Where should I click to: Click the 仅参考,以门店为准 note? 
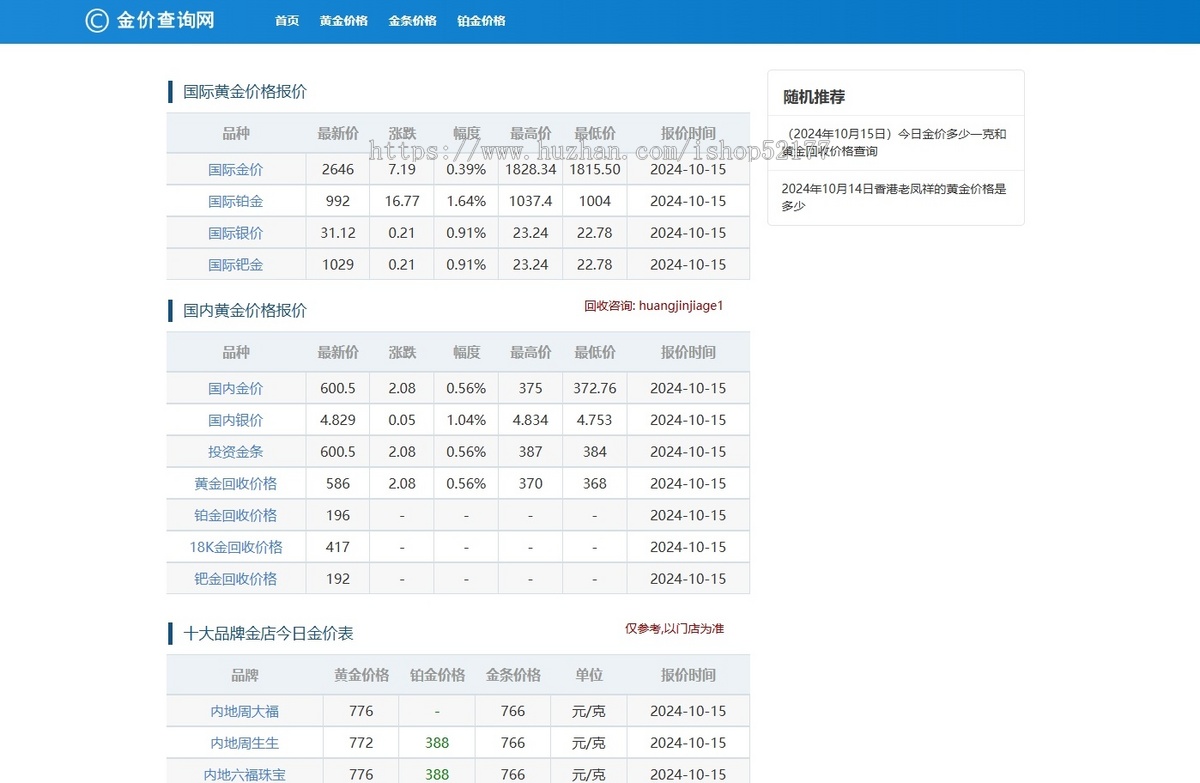pos(675,629)
